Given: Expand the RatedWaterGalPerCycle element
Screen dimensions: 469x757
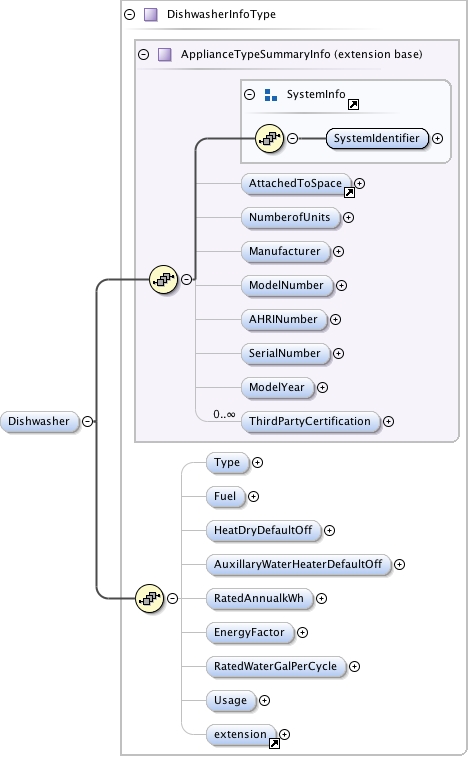Looking at the screenshot, I should click(x=354, y=667).
